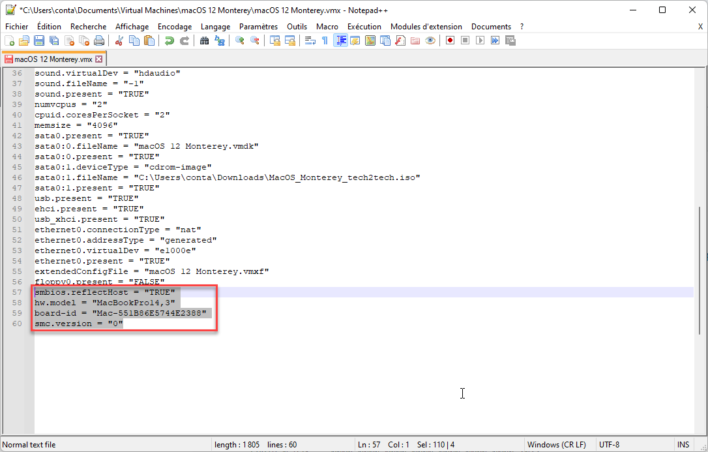
Task: Click the Save recorded macro icon
Action: pos(510,41)
